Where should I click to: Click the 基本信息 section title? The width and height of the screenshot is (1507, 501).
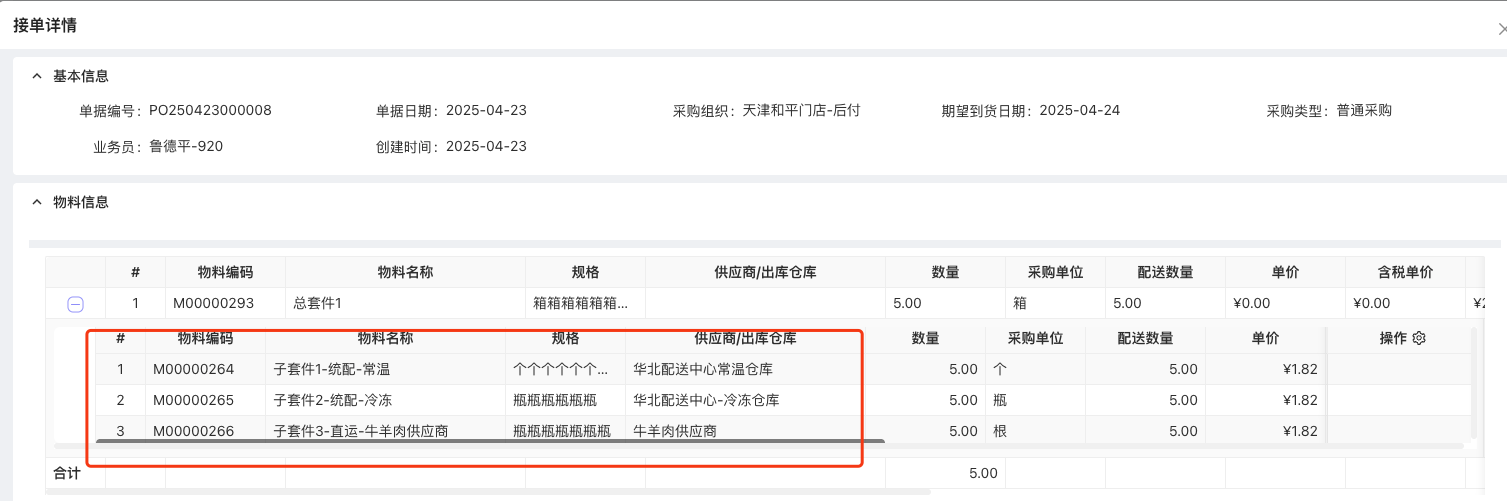[x=81, y=76]
